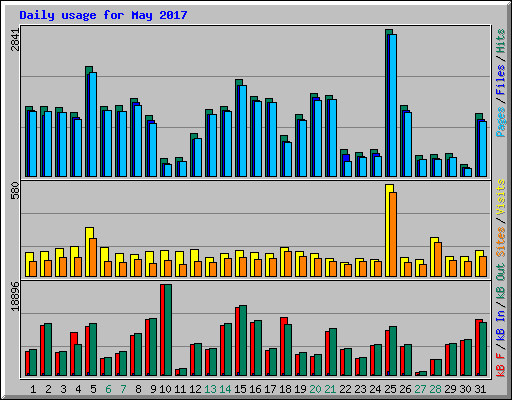Viewport: 512px width, 400px height.
Task: Click the 2841 axis maximum label
Action: coord(15,39)
